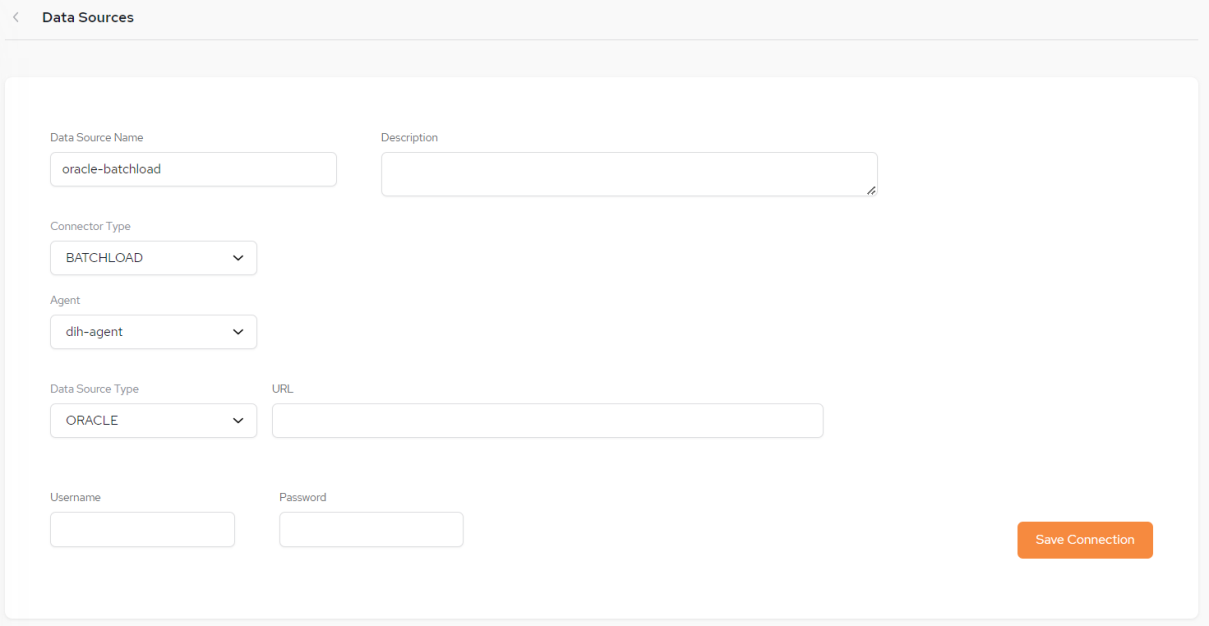Click the Data Source Name label
The height and width of the screenshot is (626, 1209).
click(x=97, y=138)
